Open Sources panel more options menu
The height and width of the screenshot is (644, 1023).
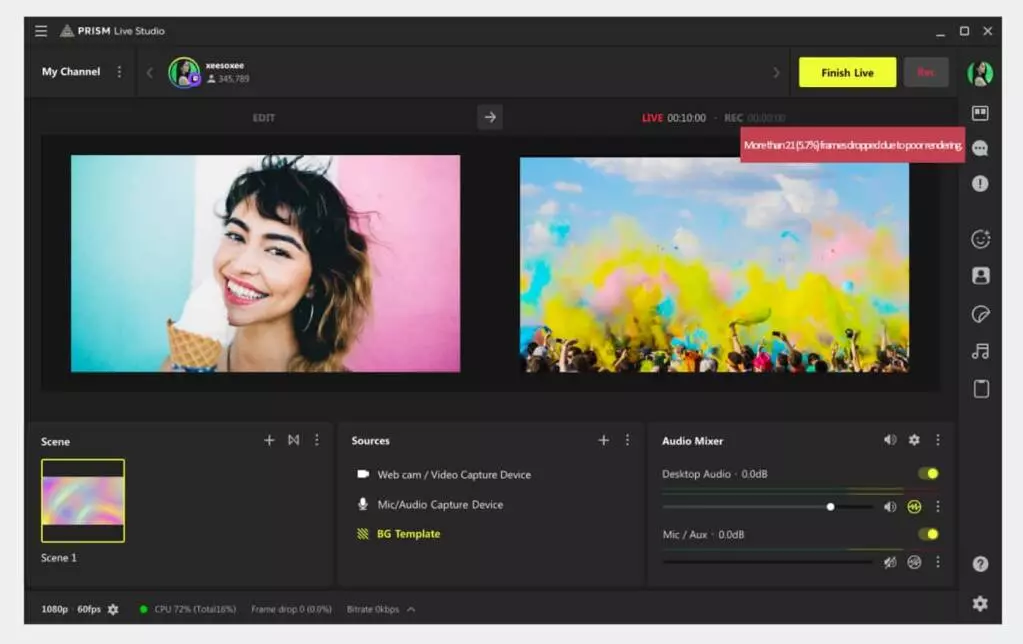(x=628, y=440)
